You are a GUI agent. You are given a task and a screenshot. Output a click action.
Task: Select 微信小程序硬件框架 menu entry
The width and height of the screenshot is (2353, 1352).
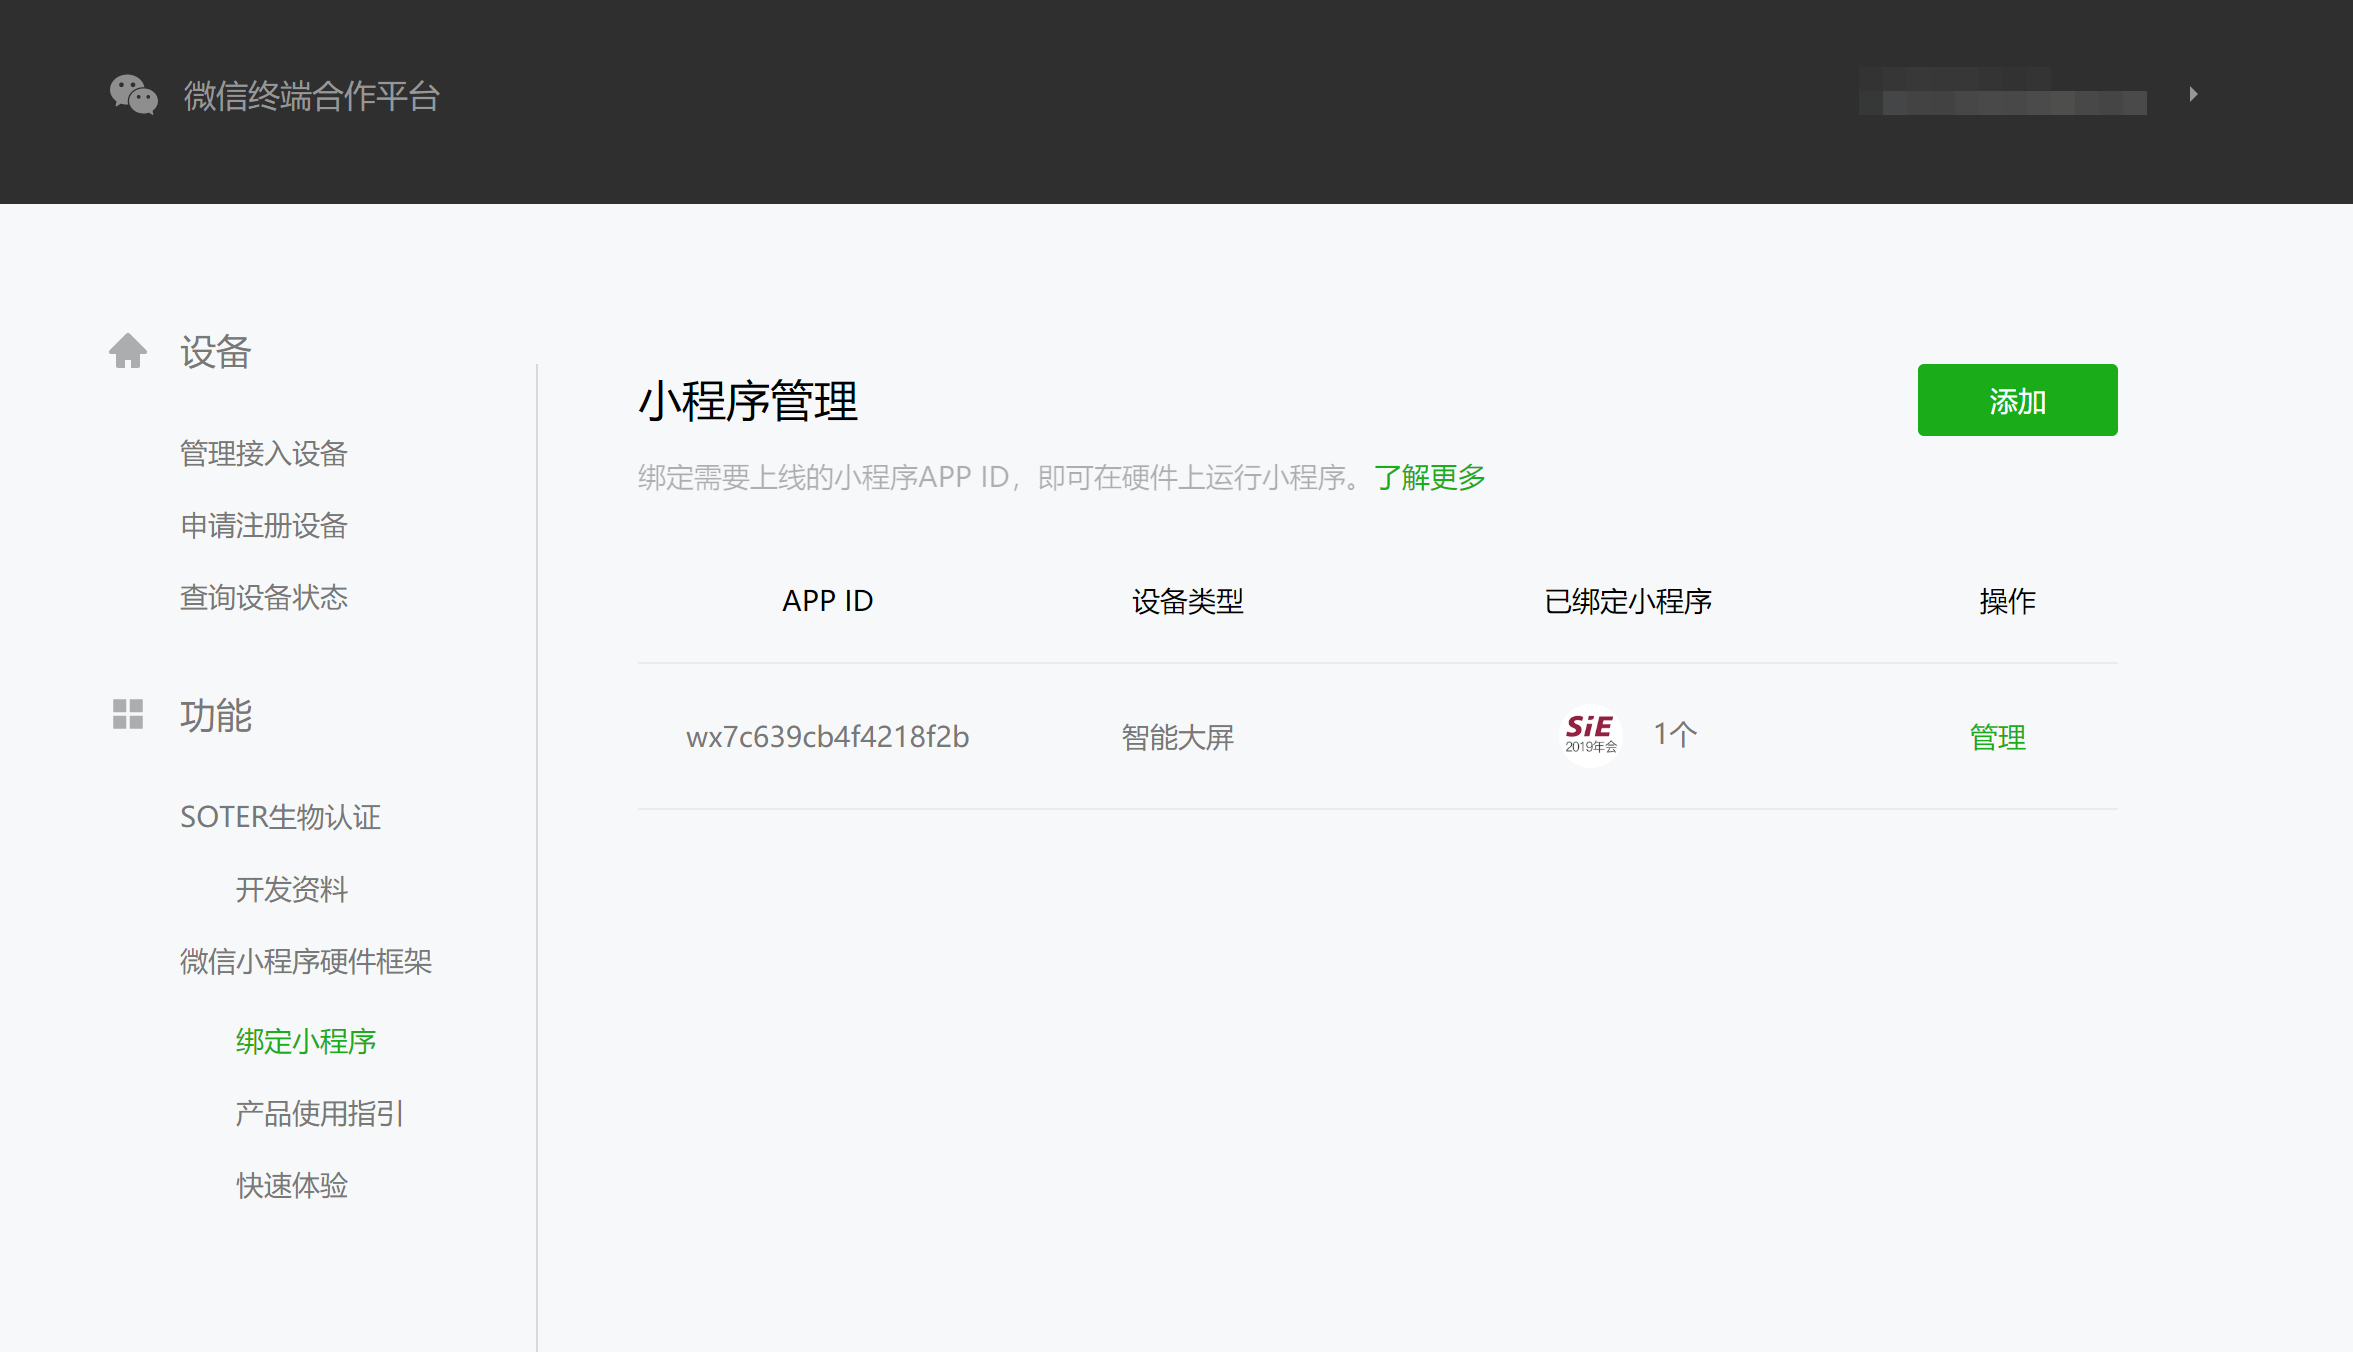[x=306, y=961]
